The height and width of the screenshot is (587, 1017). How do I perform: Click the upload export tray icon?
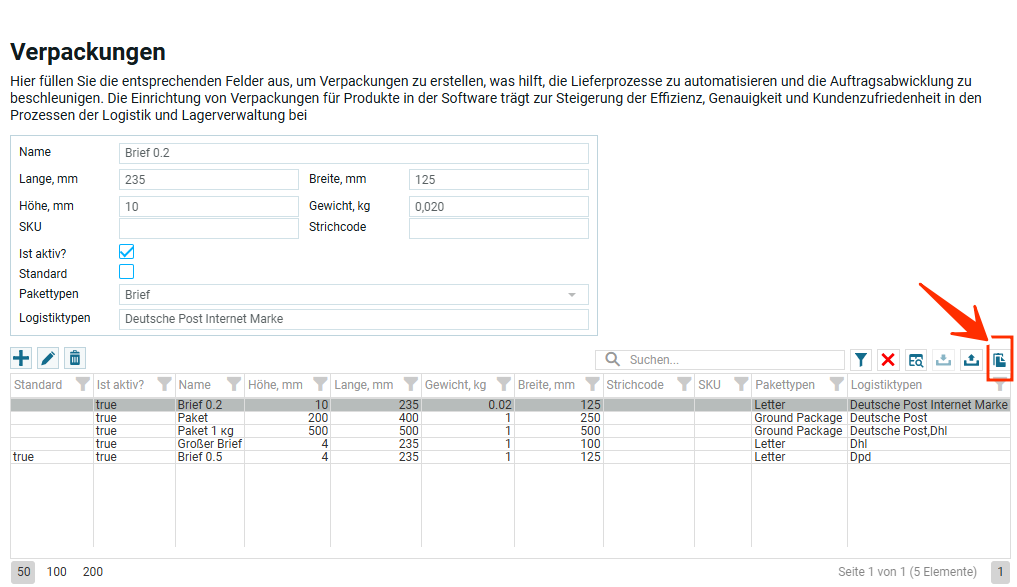tap(970, 360)
